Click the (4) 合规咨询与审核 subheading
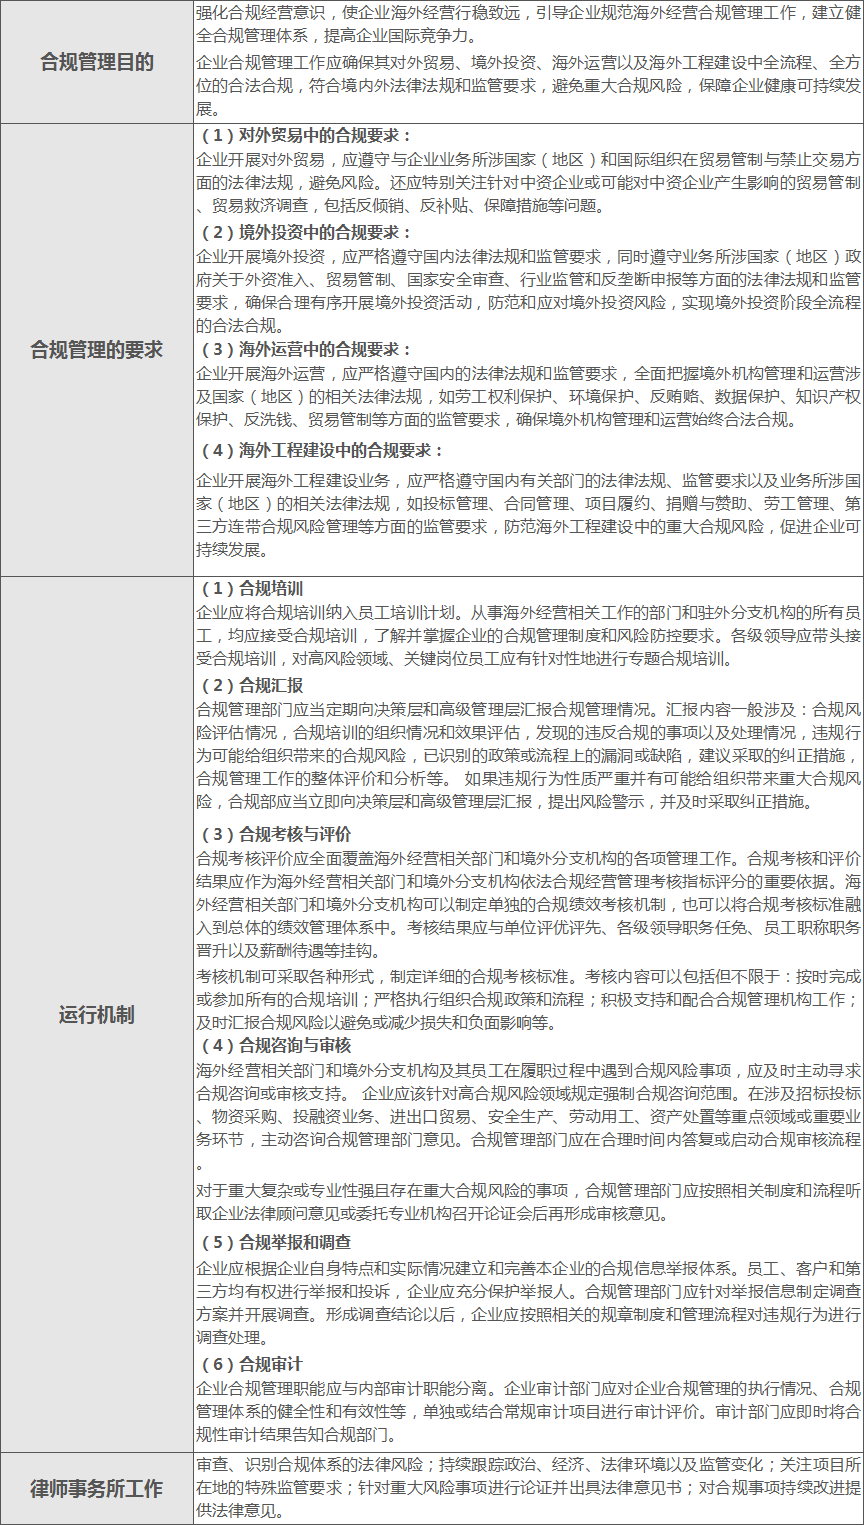This screenshot has width=864, height=1525. 276,1045
